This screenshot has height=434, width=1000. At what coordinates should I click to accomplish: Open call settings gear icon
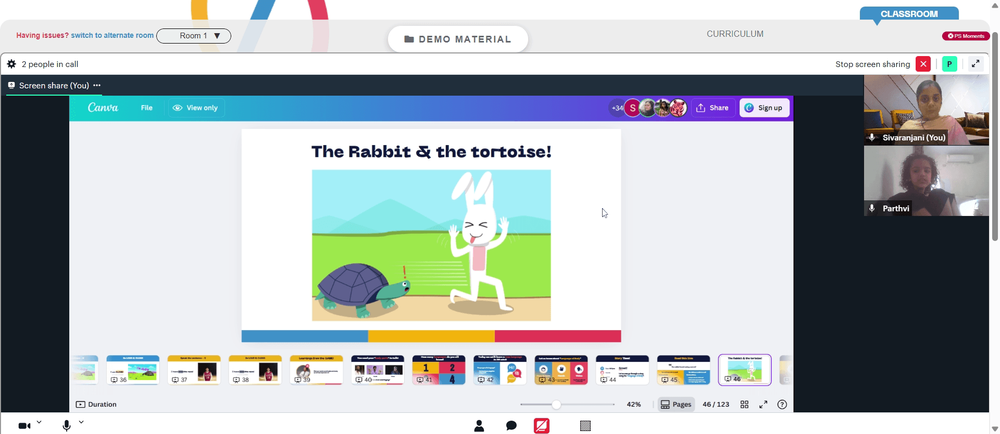tap(11, 64)
